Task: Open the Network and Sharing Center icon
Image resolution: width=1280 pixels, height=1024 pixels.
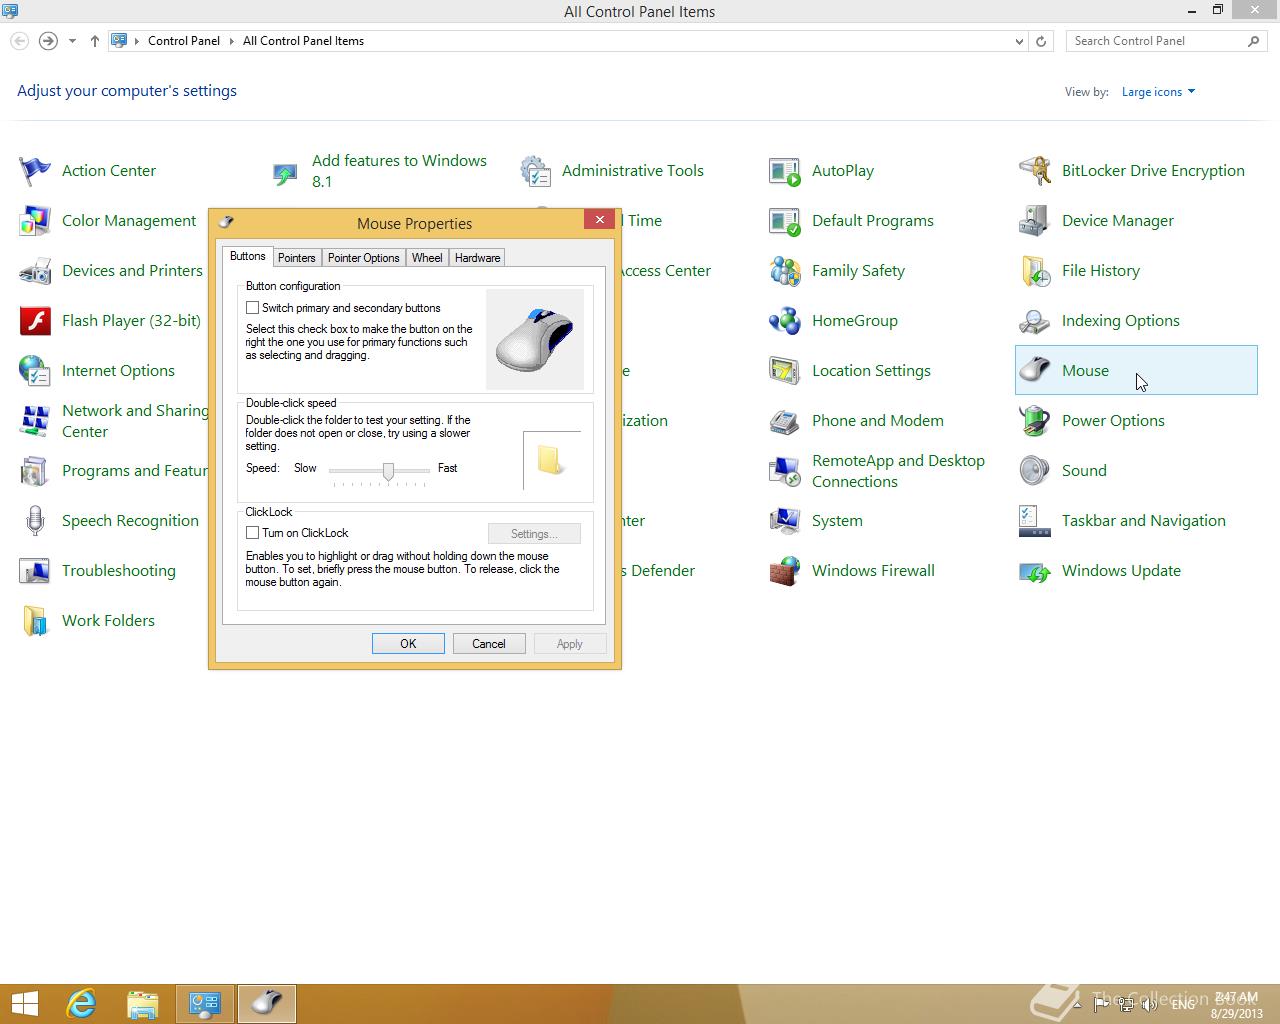Action: pyautogui.click(x=35, y=421)
